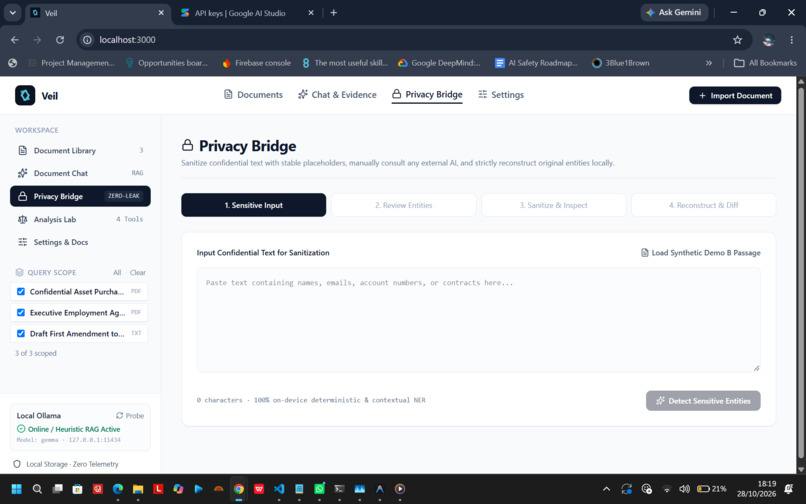Open Microsoft Edge from the taskbar
806x504 pixels.
coord(118,489)
